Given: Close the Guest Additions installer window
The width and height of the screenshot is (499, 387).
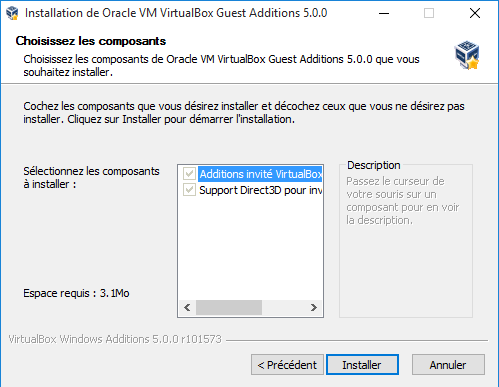Looking at the screenshot, I should coord(475,13).
